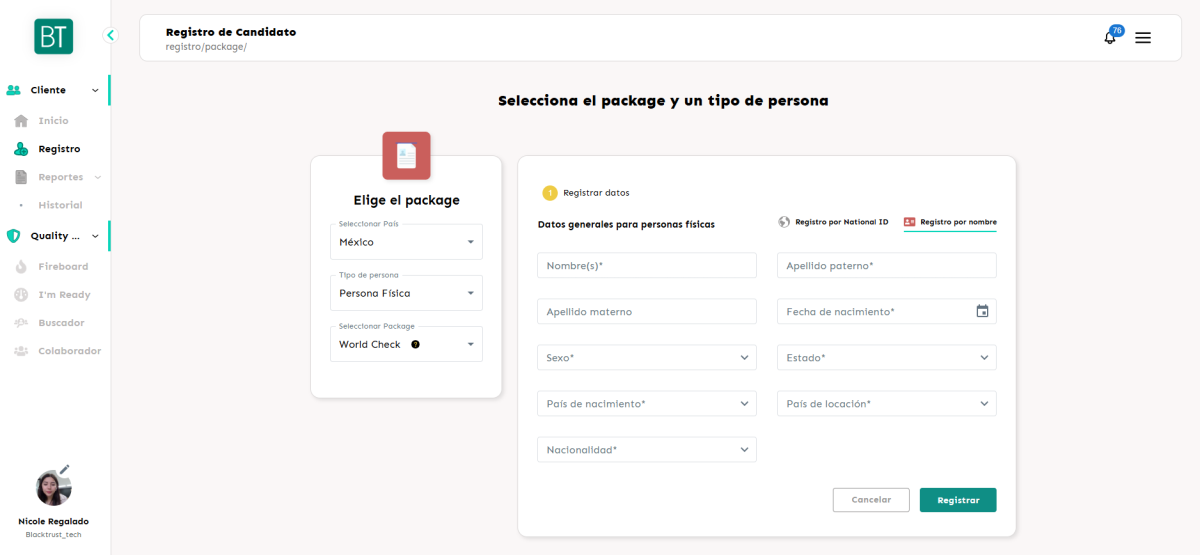Viewport: 1200px width, 555px height.
Task: Expand the Nacionalidad dropdown
Action: (646, 450)
